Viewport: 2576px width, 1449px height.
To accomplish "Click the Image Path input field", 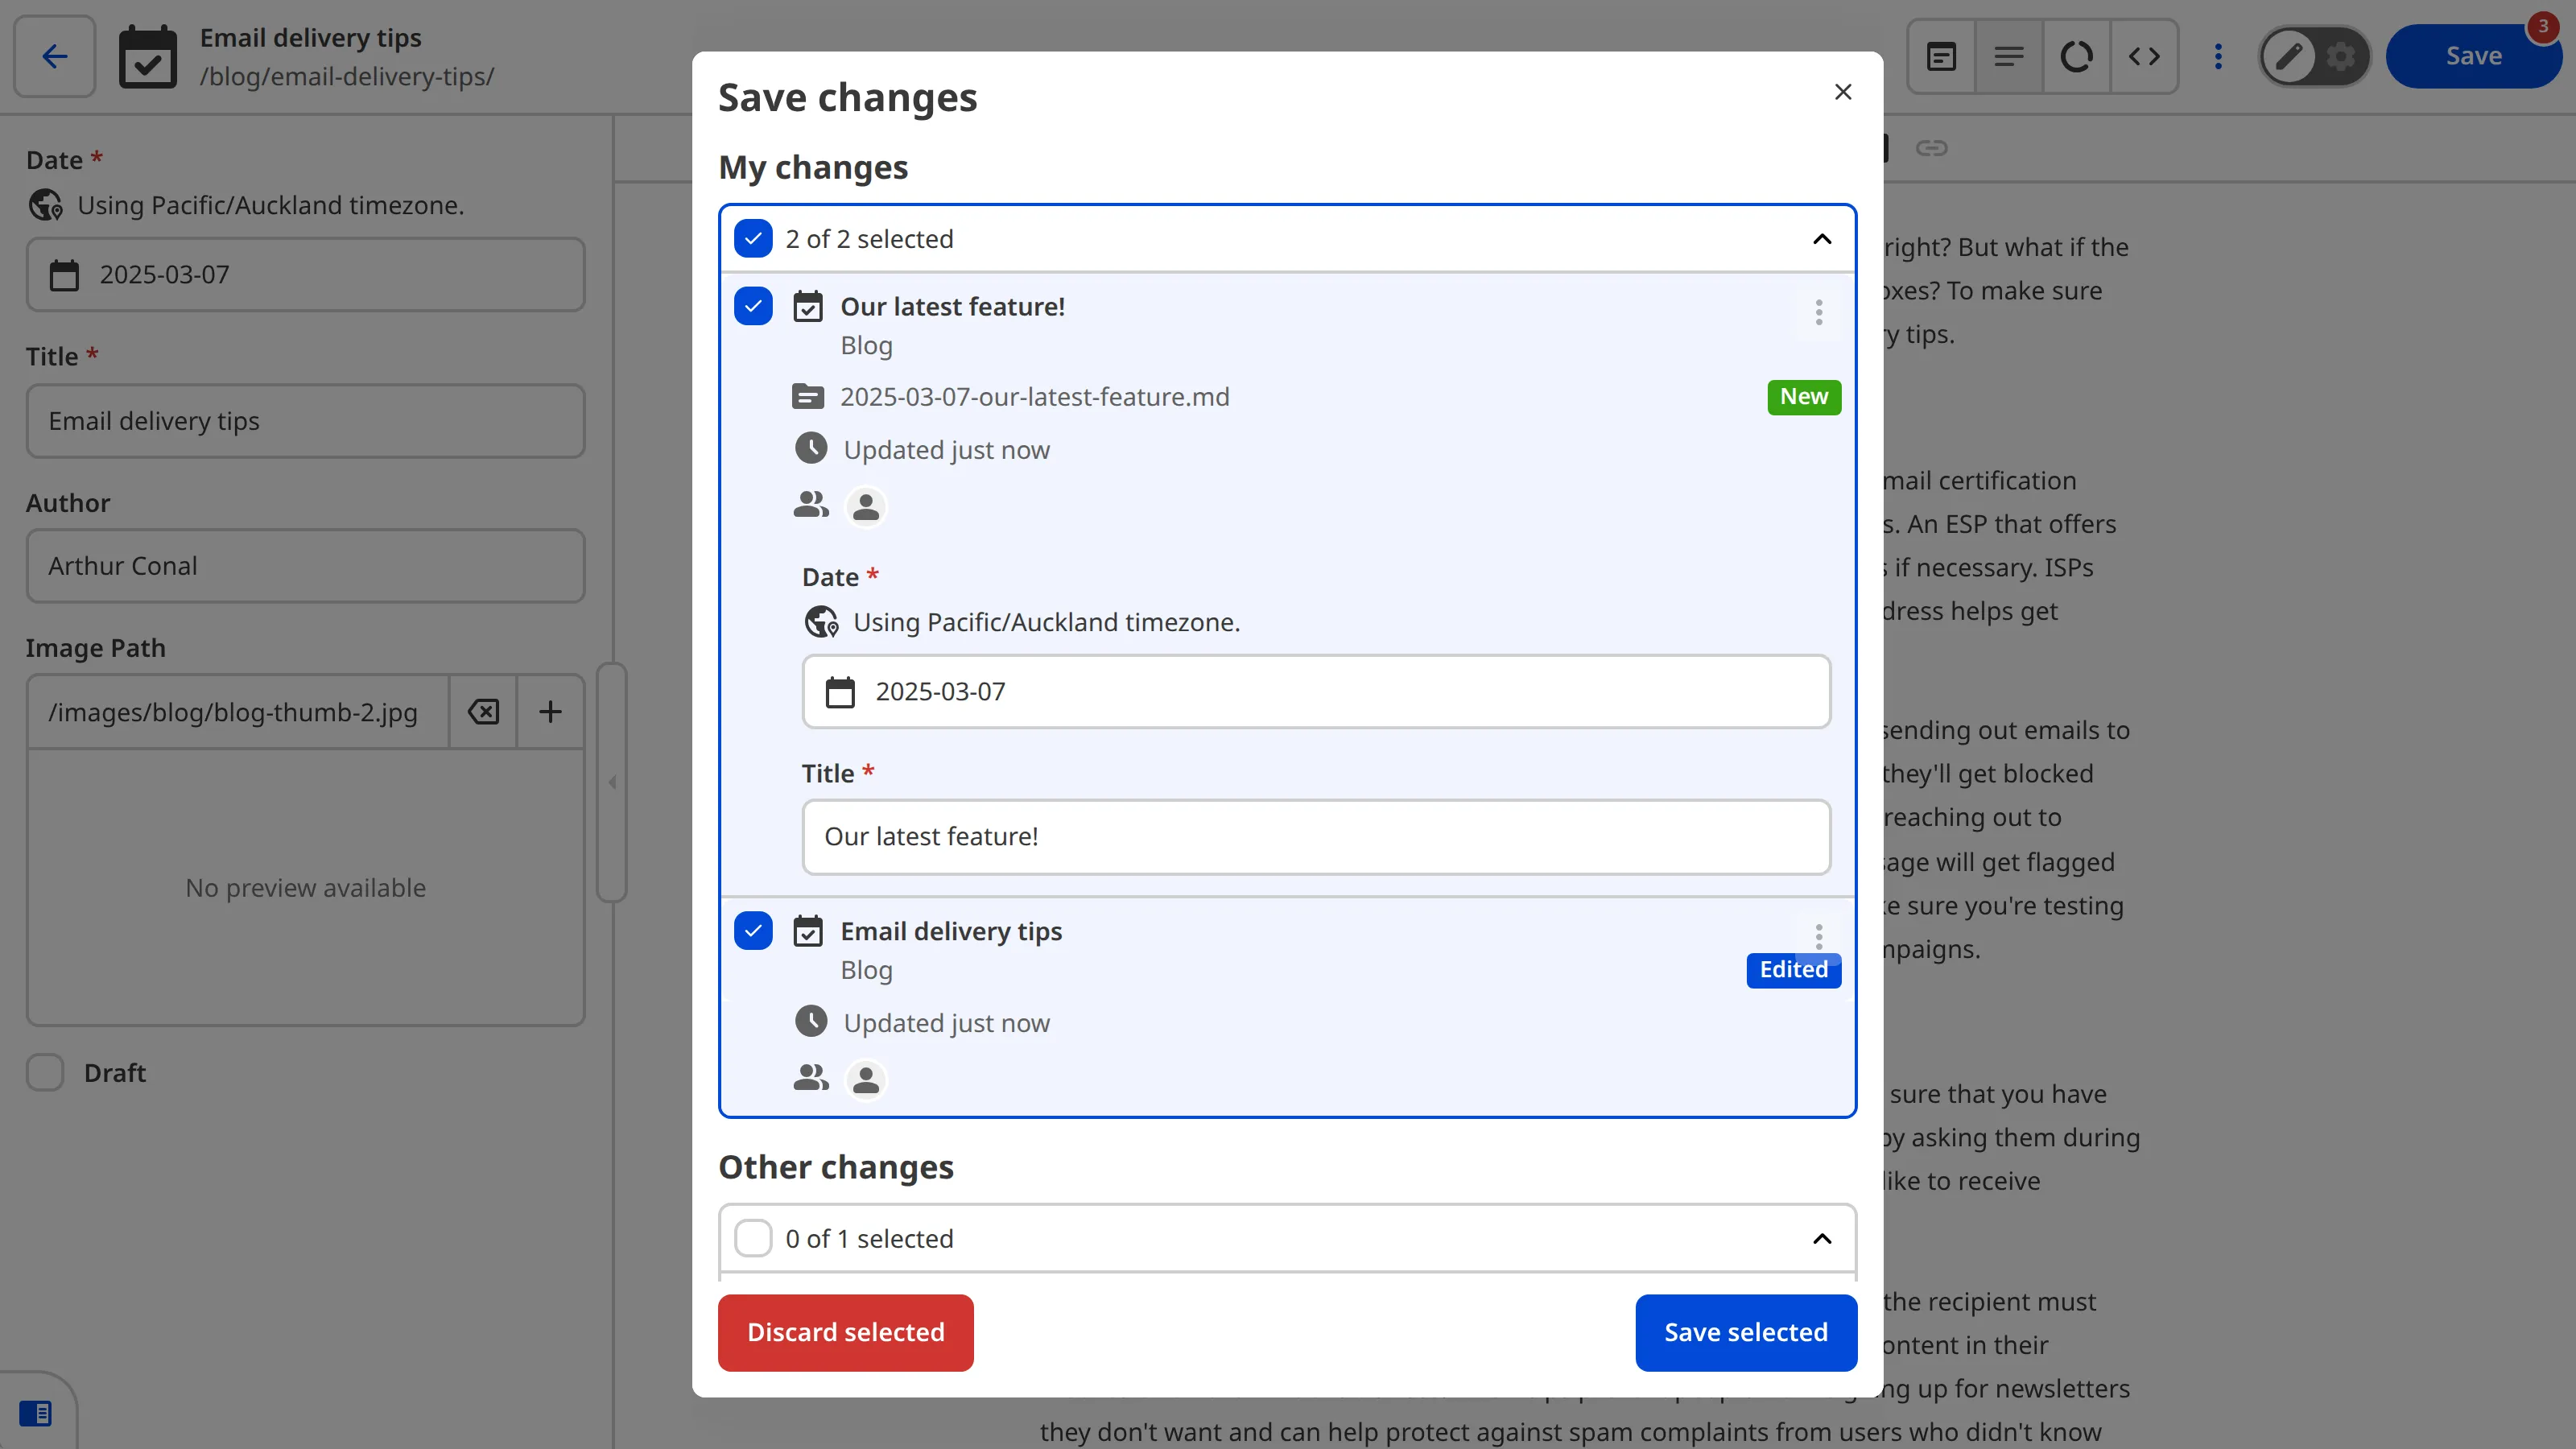I will point(238,712).
